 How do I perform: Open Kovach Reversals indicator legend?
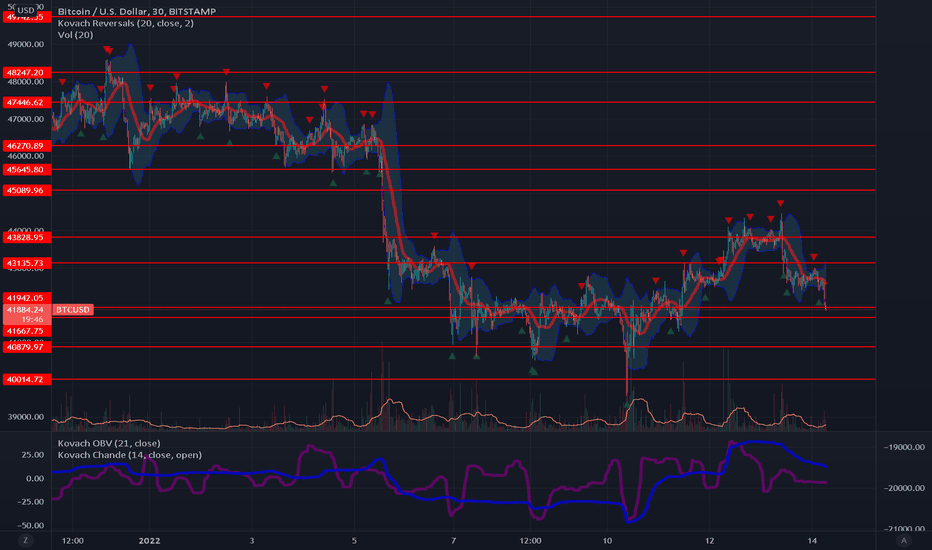[125, 23]
